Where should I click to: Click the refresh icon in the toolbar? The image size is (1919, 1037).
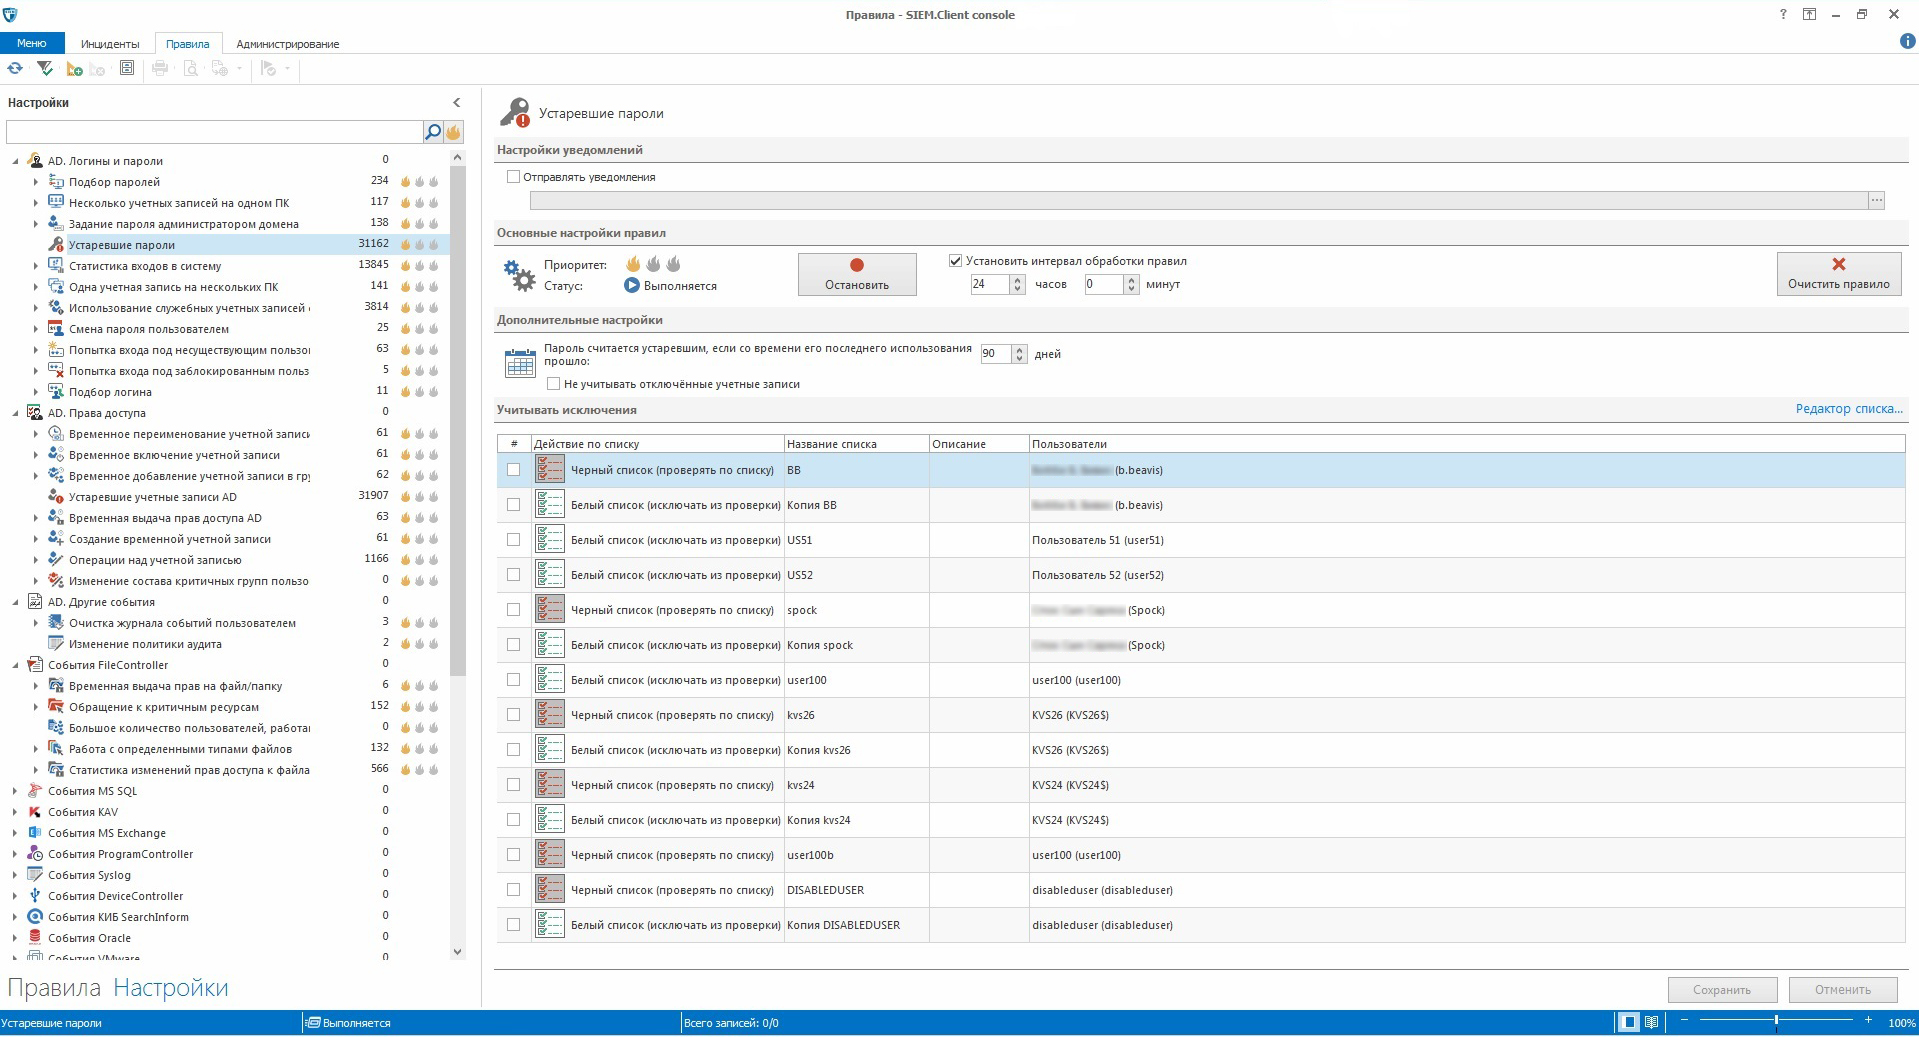point(15,69)
